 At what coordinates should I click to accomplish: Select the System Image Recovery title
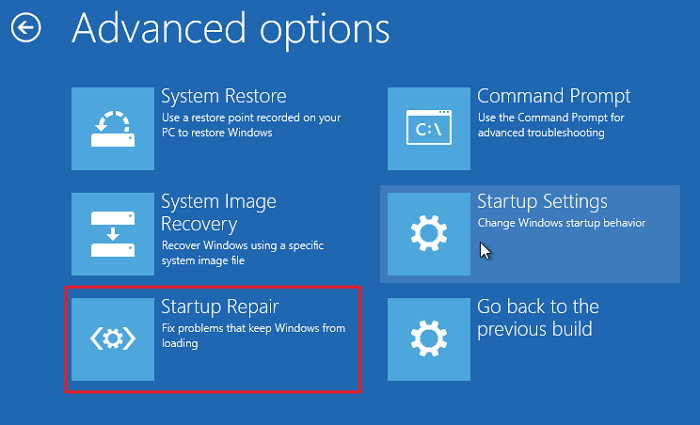[220, 213]
